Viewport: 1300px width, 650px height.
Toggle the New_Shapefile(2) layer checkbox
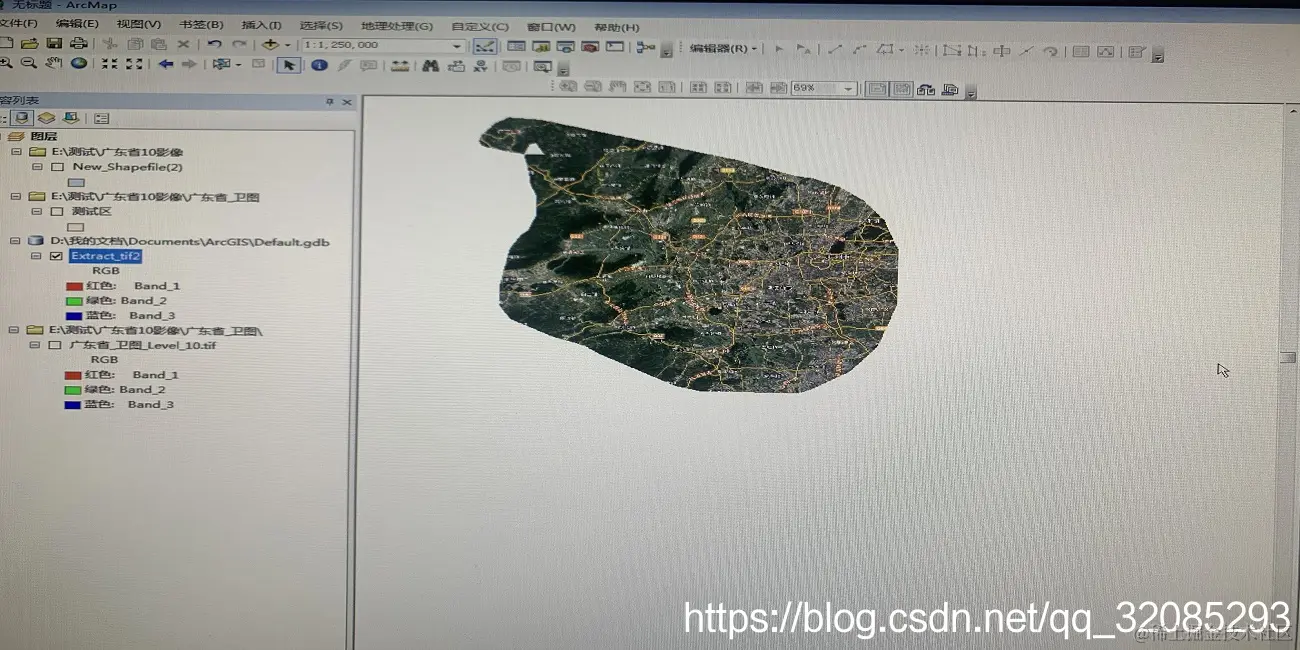coord(57,167)
